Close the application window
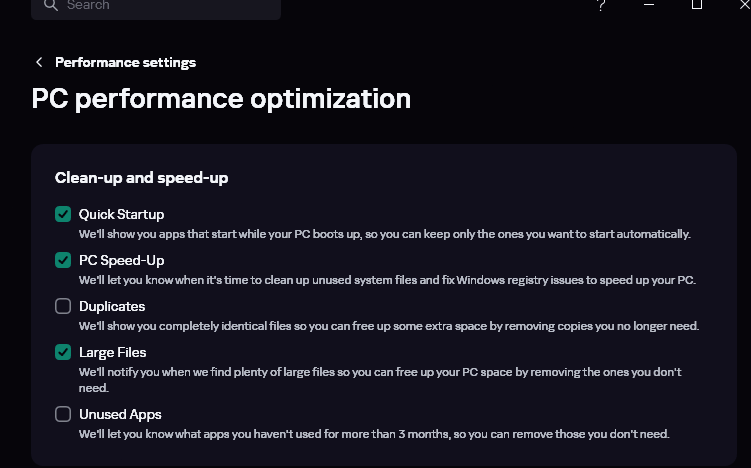Viewport: 751px width, 468px height. (742, 5)
